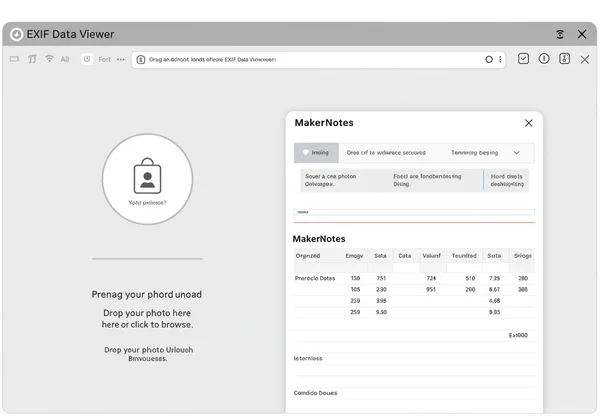The width and height of the screenshot is (600, 420).
Task: Click the heart icon in Inoing tab
Action: tap(305, 153)
